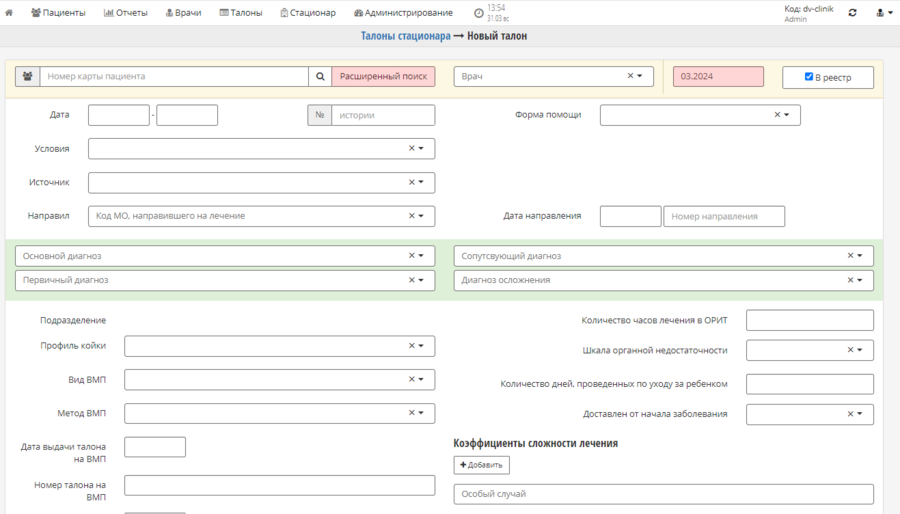Open the Первичный диагноз dropdown

421,280
